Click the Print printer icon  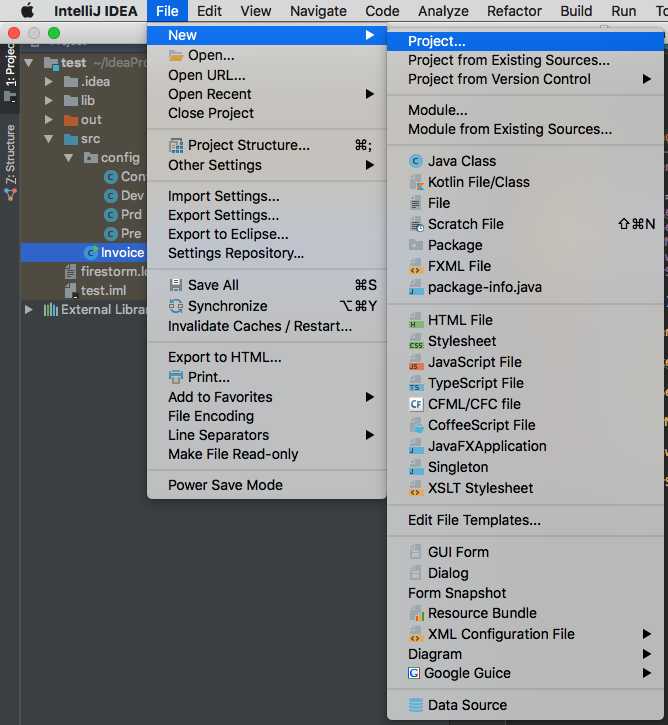(176, 377)
